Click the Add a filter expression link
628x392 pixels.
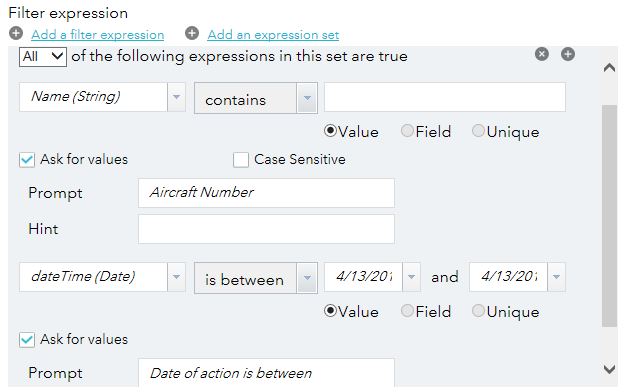click(98, 35)
